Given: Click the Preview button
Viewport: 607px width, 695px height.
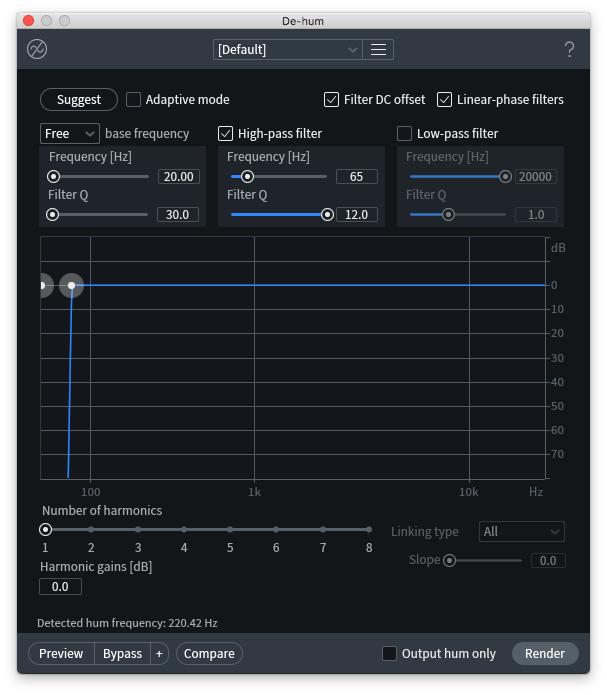Looking at the screenshot, I should tap(61, 654).
